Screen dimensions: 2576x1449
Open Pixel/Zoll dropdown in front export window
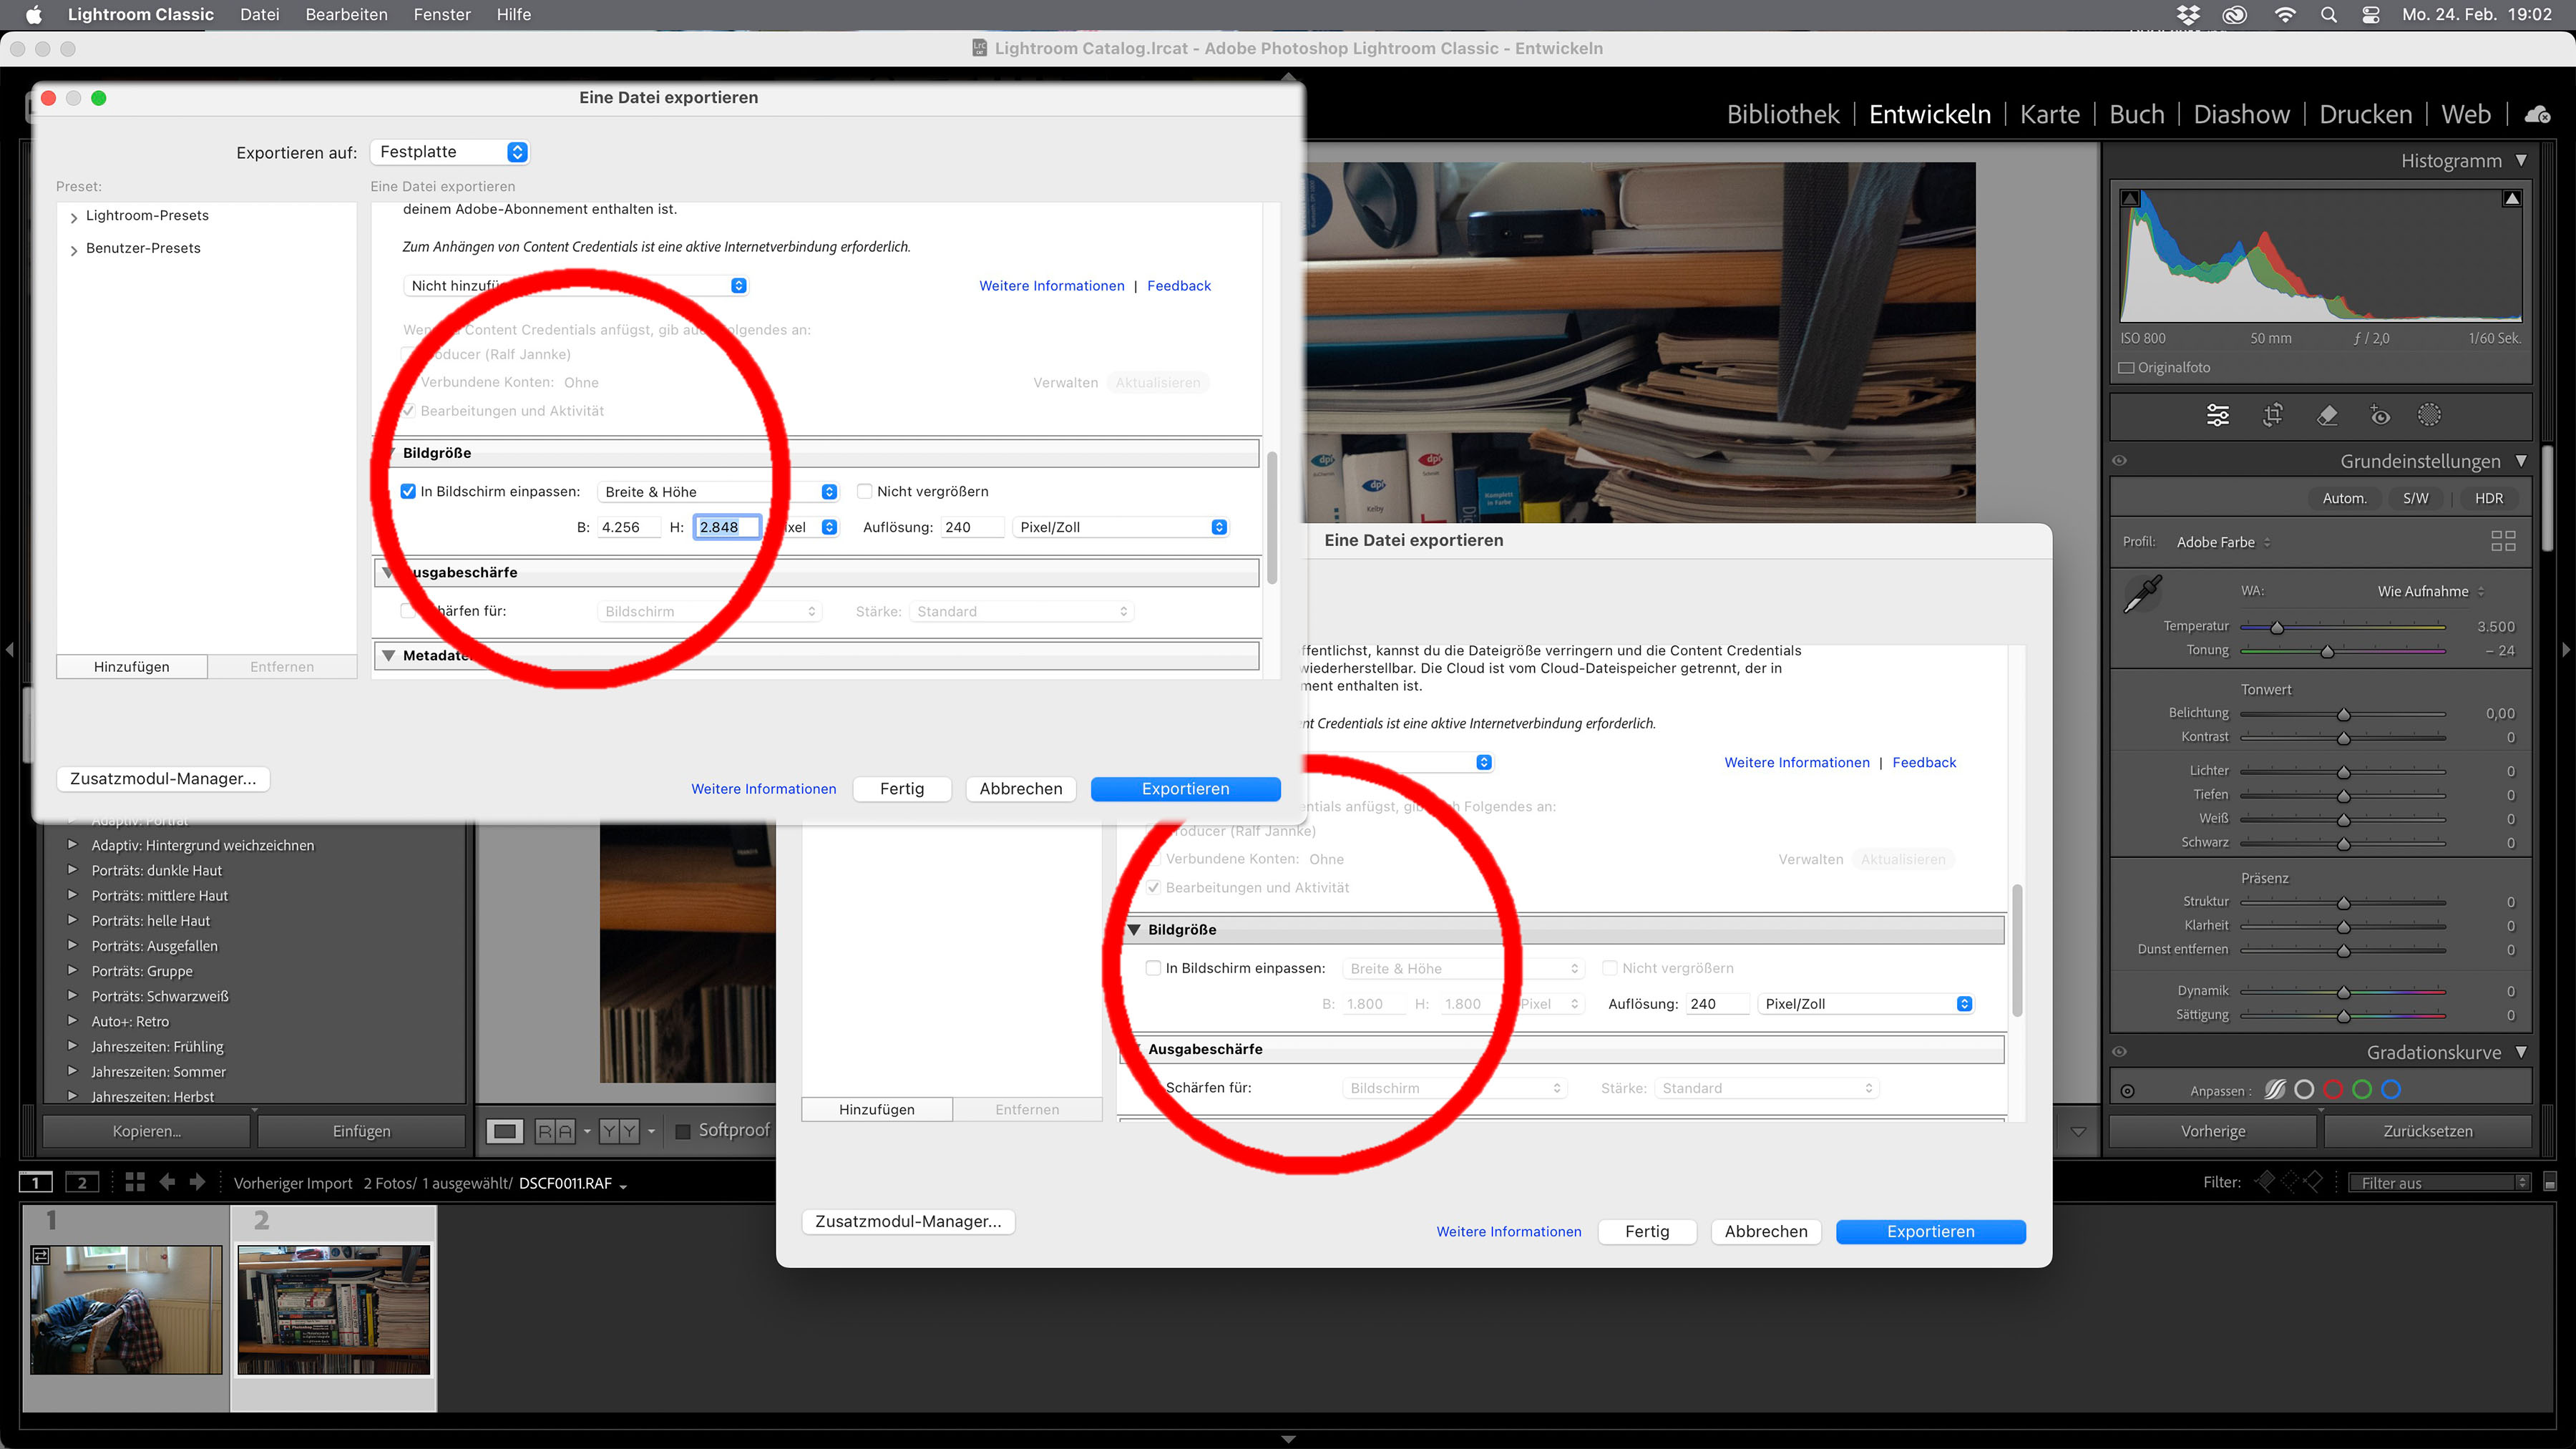(1120, 527)
